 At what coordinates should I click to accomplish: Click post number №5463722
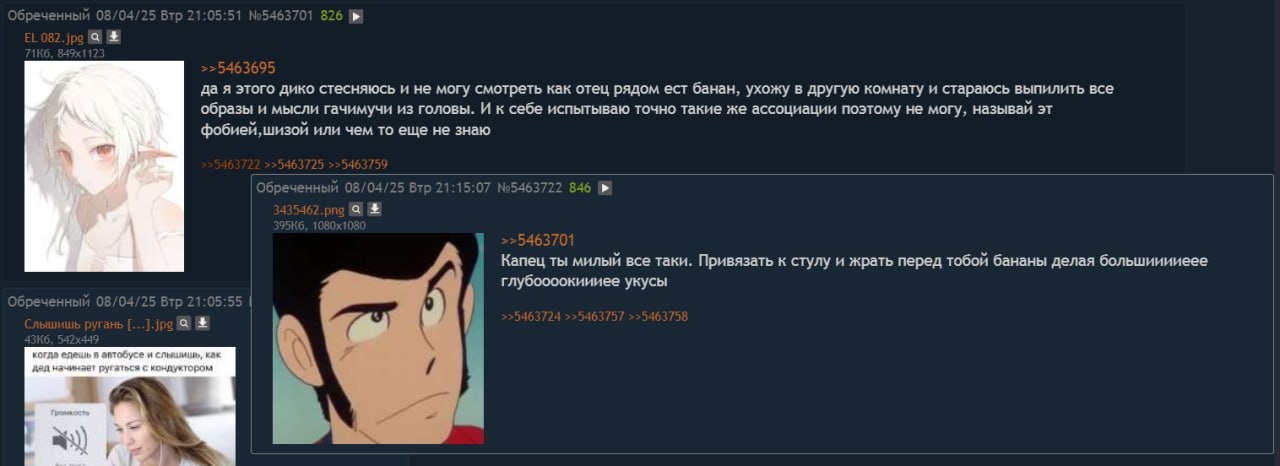click(529, 188)
